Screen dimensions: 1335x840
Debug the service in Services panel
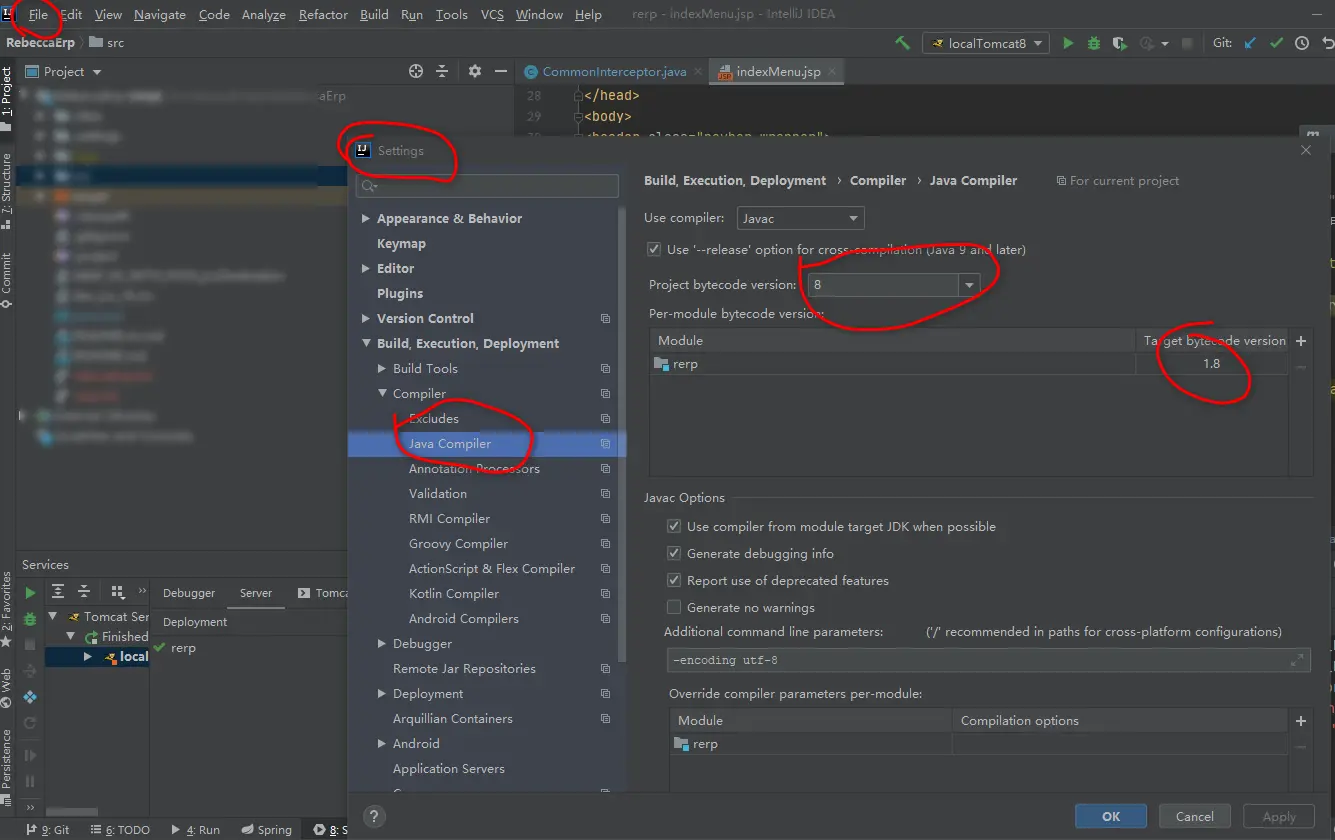click(30, 618)
